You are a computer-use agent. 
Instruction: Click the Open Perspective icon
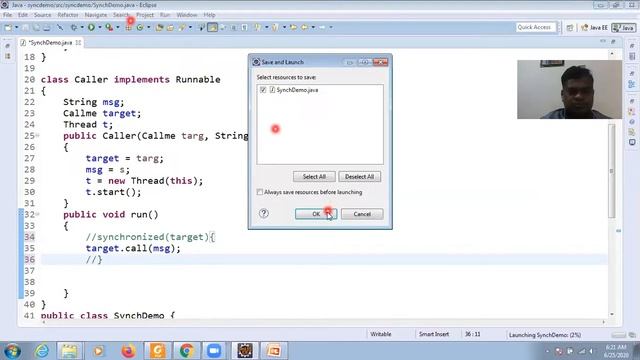570,27
